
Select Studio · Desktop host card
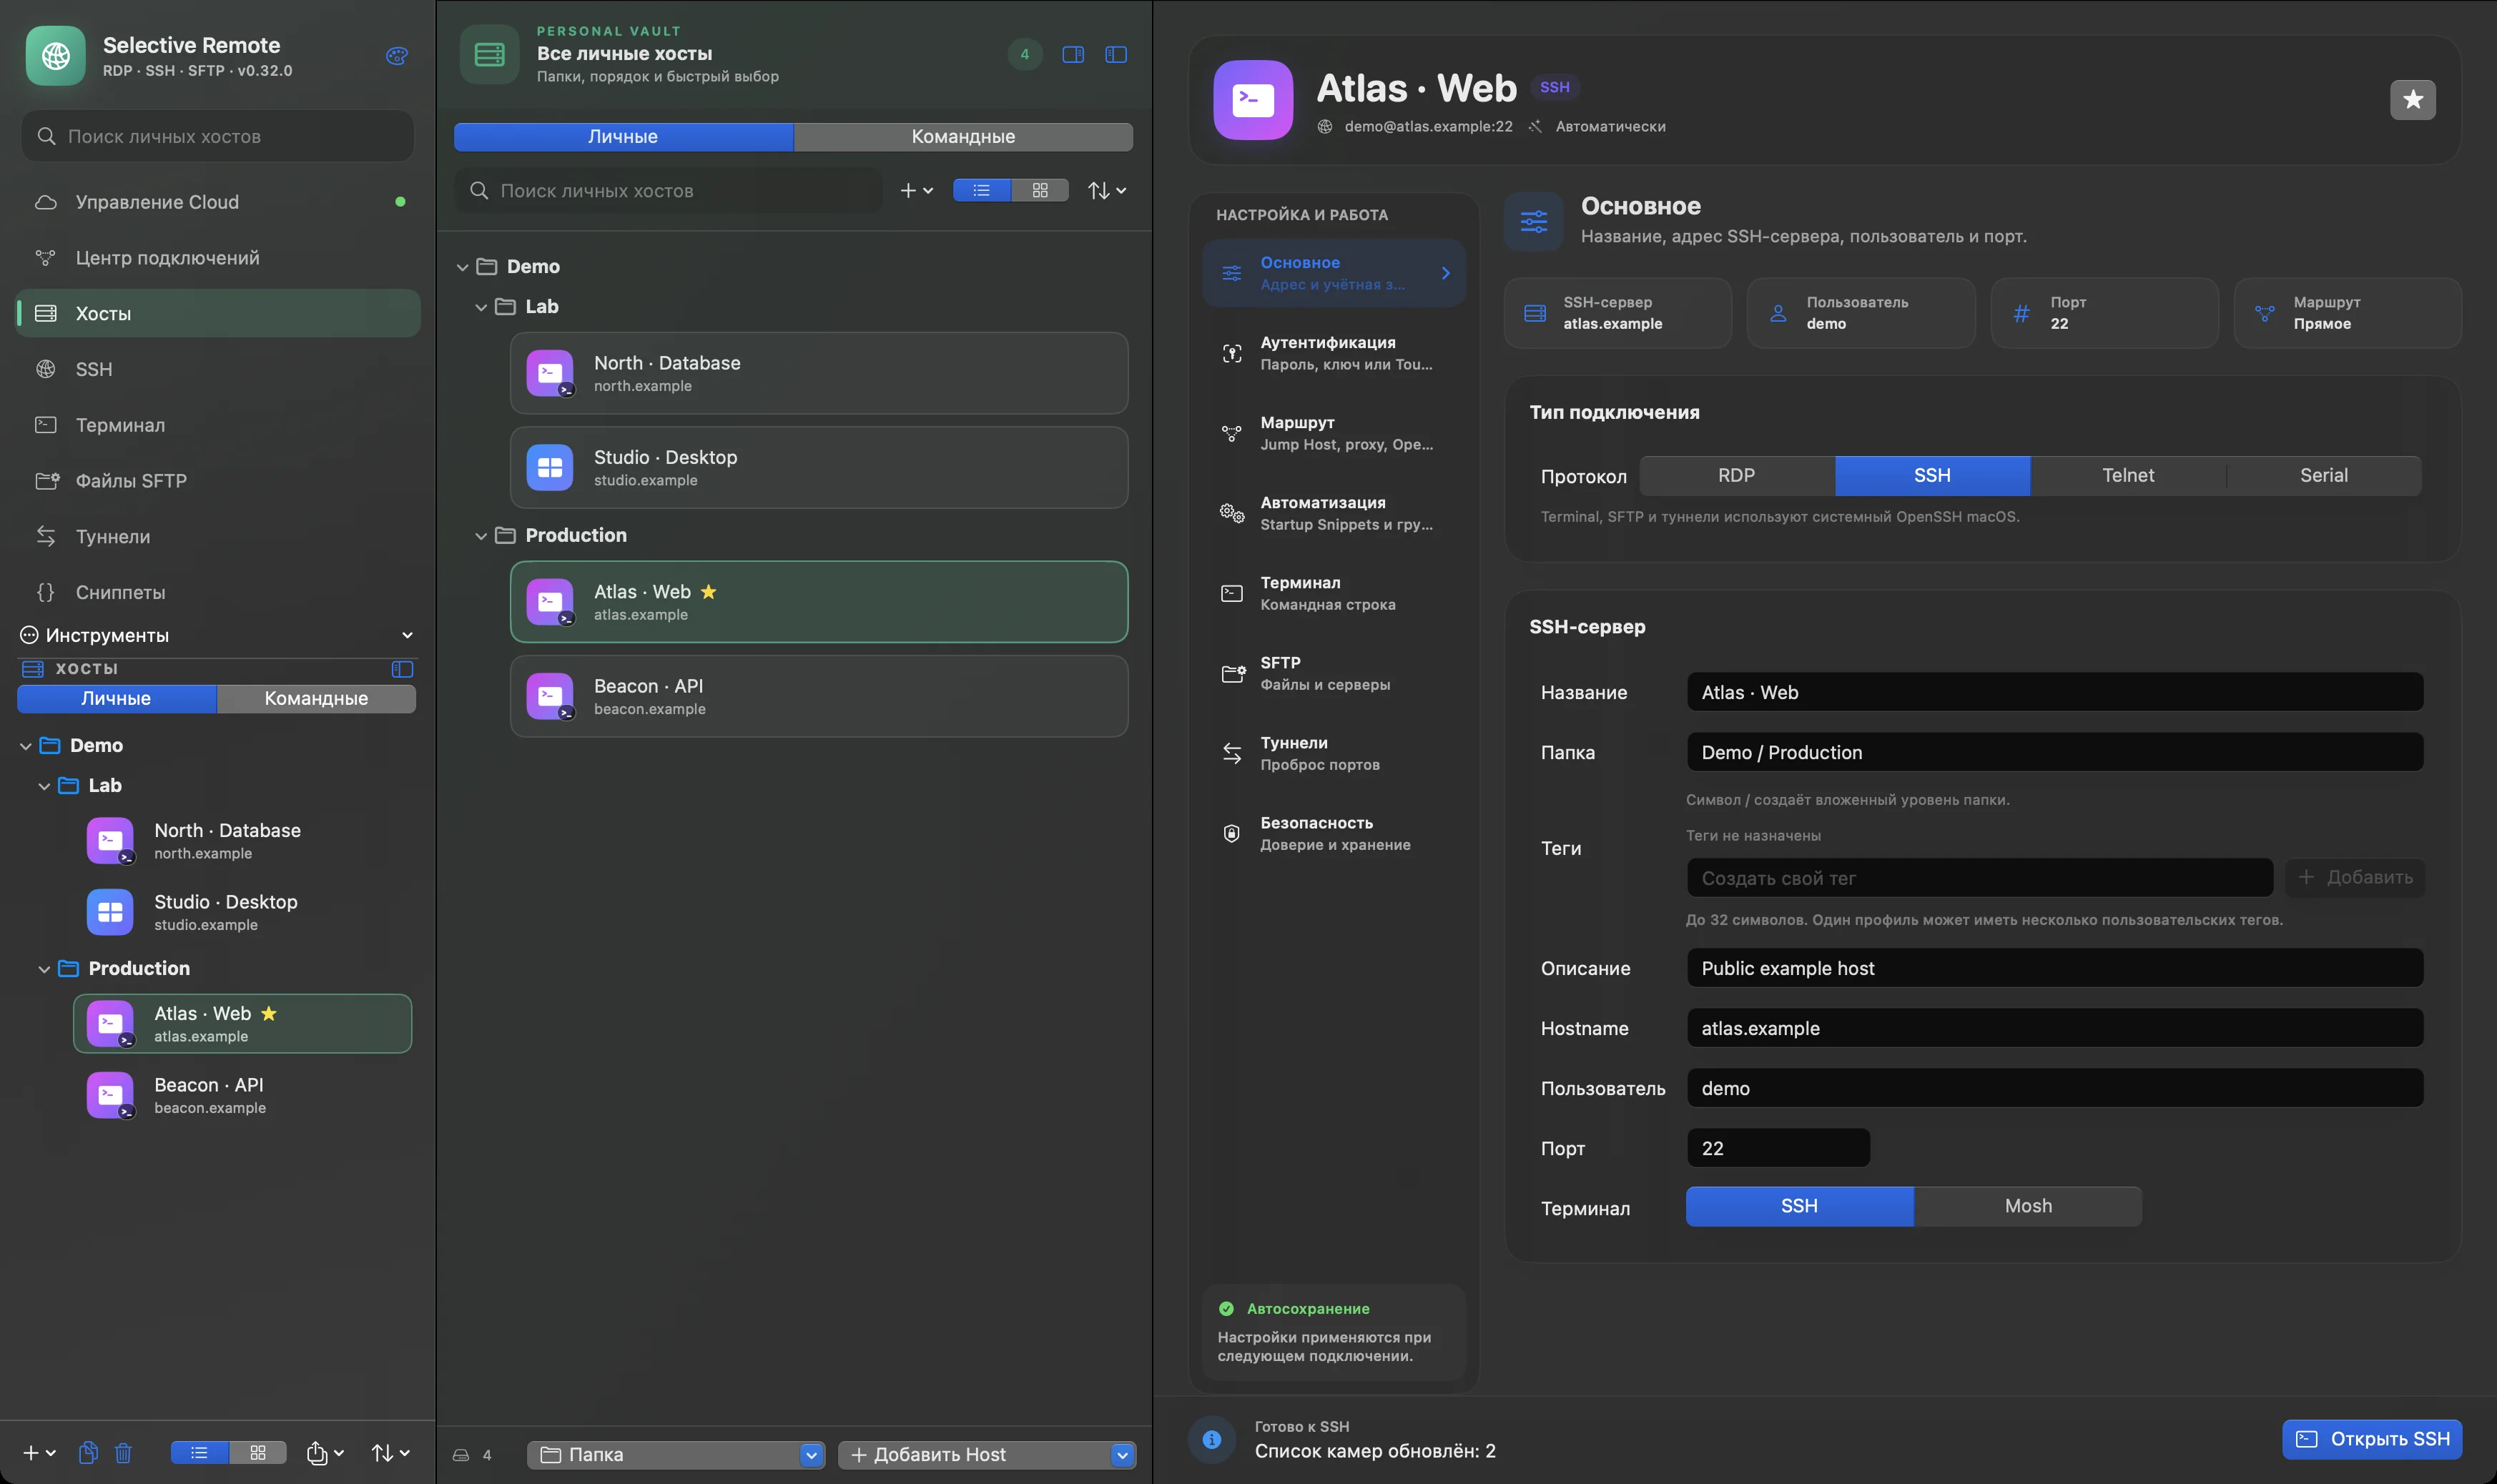pos(819,468)
